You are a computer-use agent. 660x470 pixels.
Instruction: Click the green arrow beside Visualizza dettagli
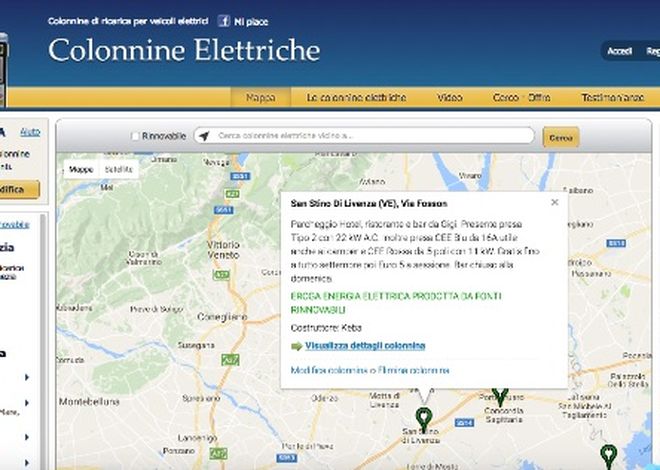coord(296,346)
